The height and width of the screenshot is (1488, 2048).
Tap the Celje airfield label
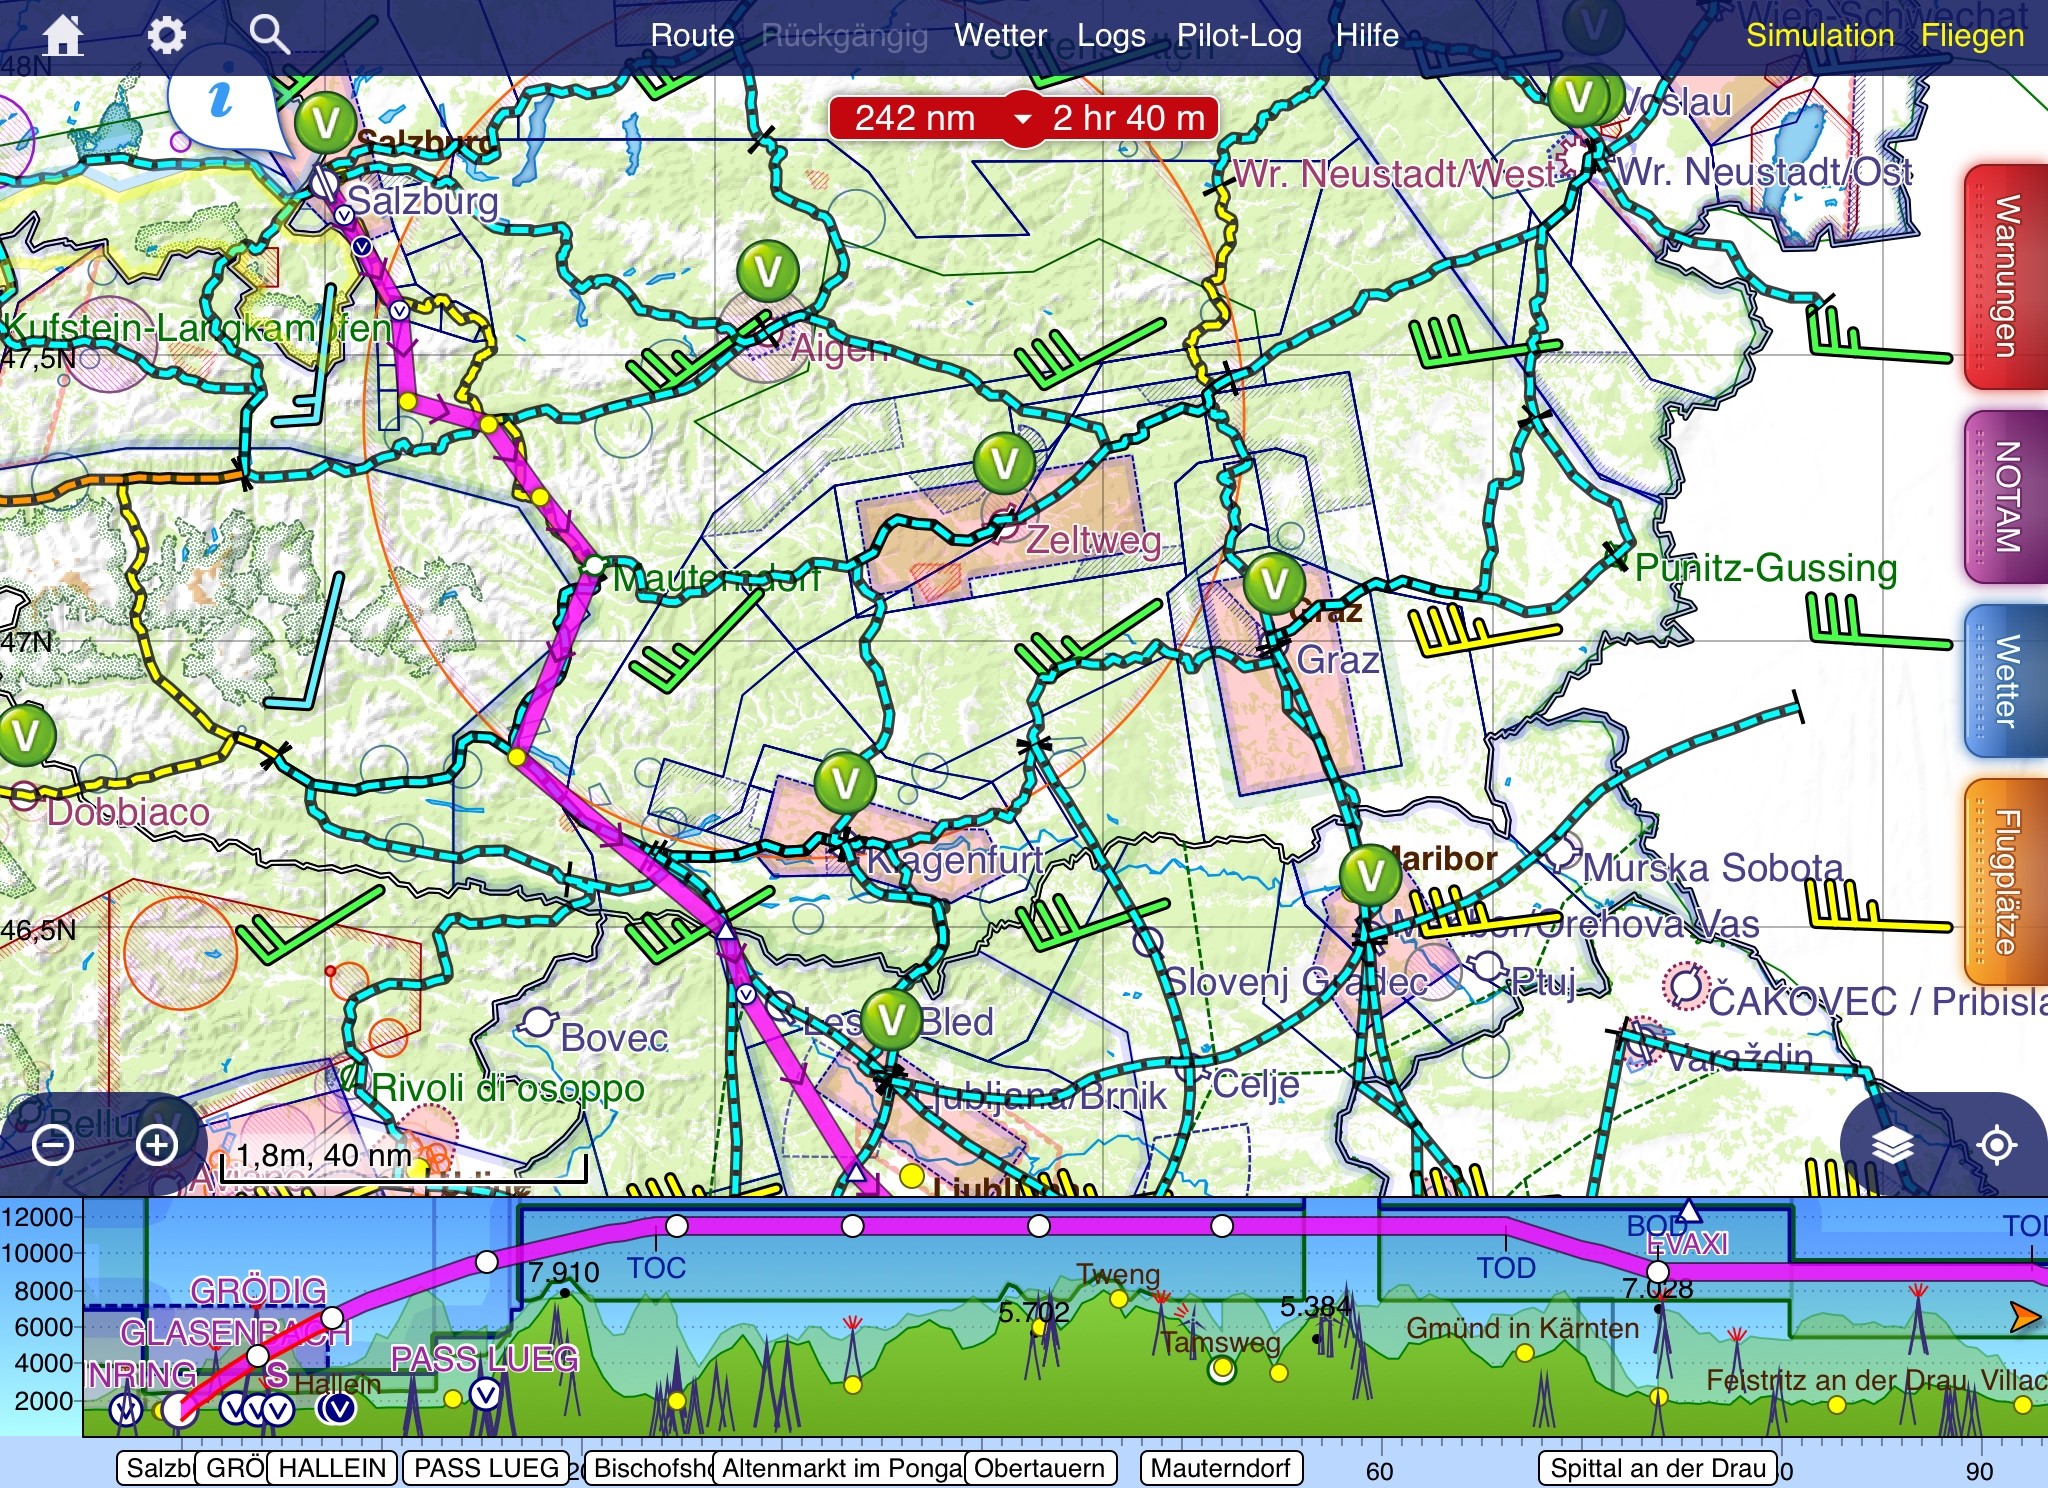tap(1256, 1084)
